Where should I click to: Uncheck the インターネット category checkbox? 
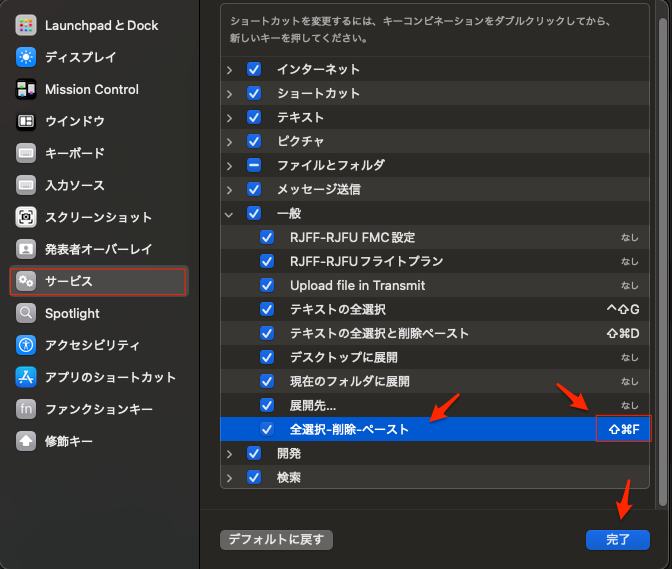[254, 69]
